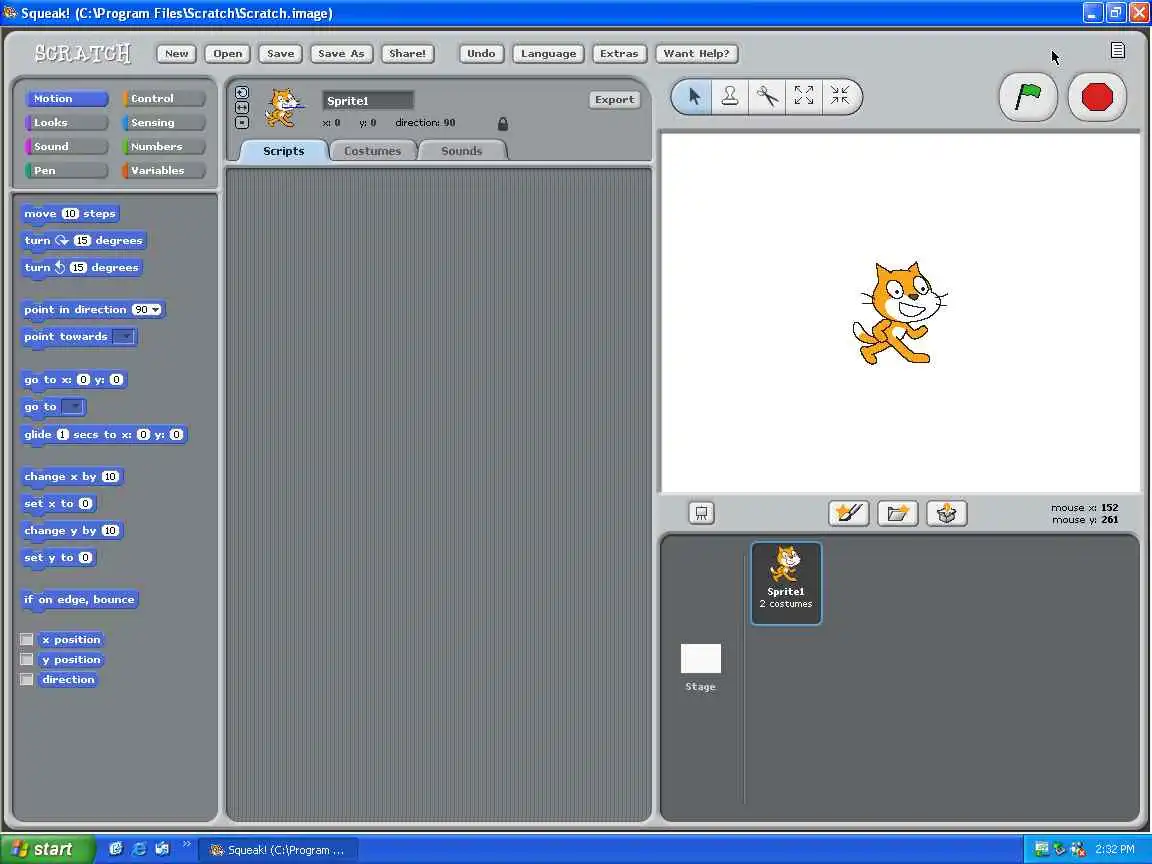Expand the quick launch chevron on the taskbar
This screenshot has width=1152, height=864.
(187, 843)
